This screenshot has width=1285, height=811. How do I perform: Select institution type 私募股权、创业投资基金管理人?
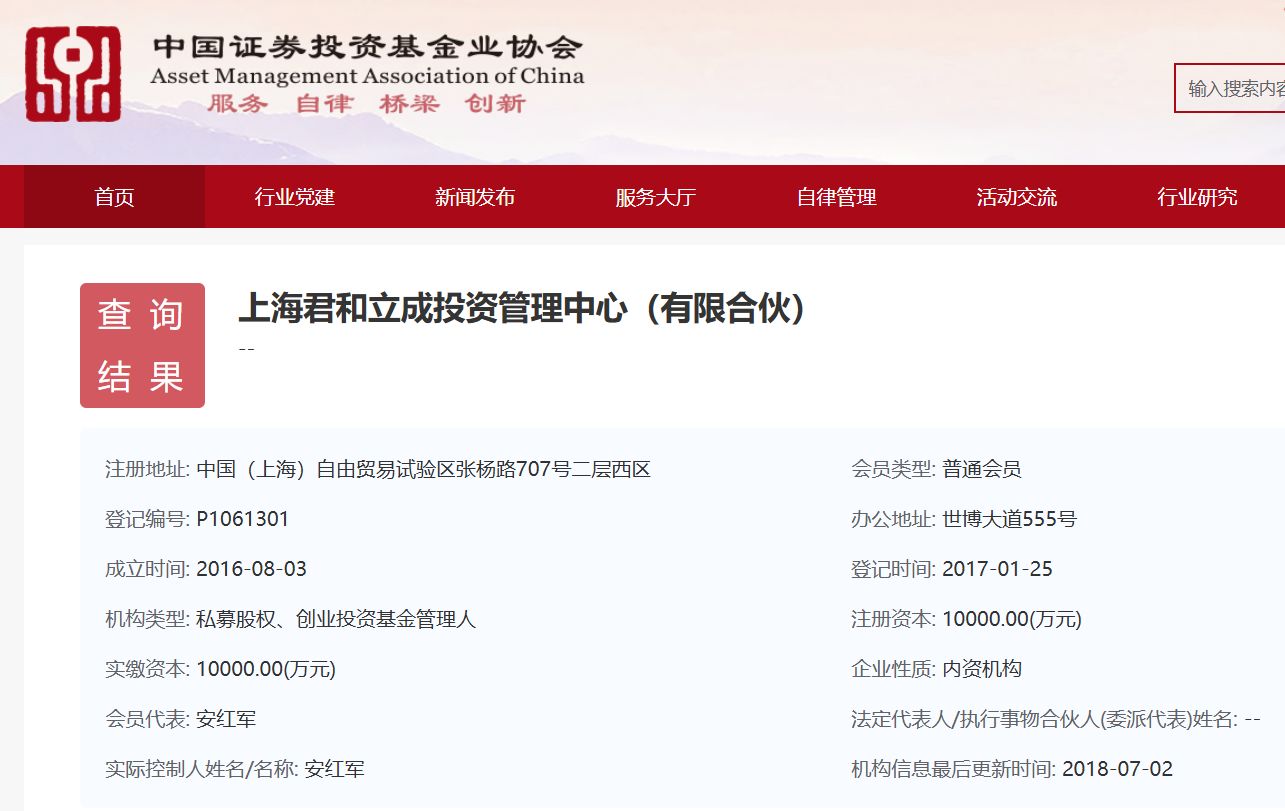pyautogui.click(x=336, y=619)
